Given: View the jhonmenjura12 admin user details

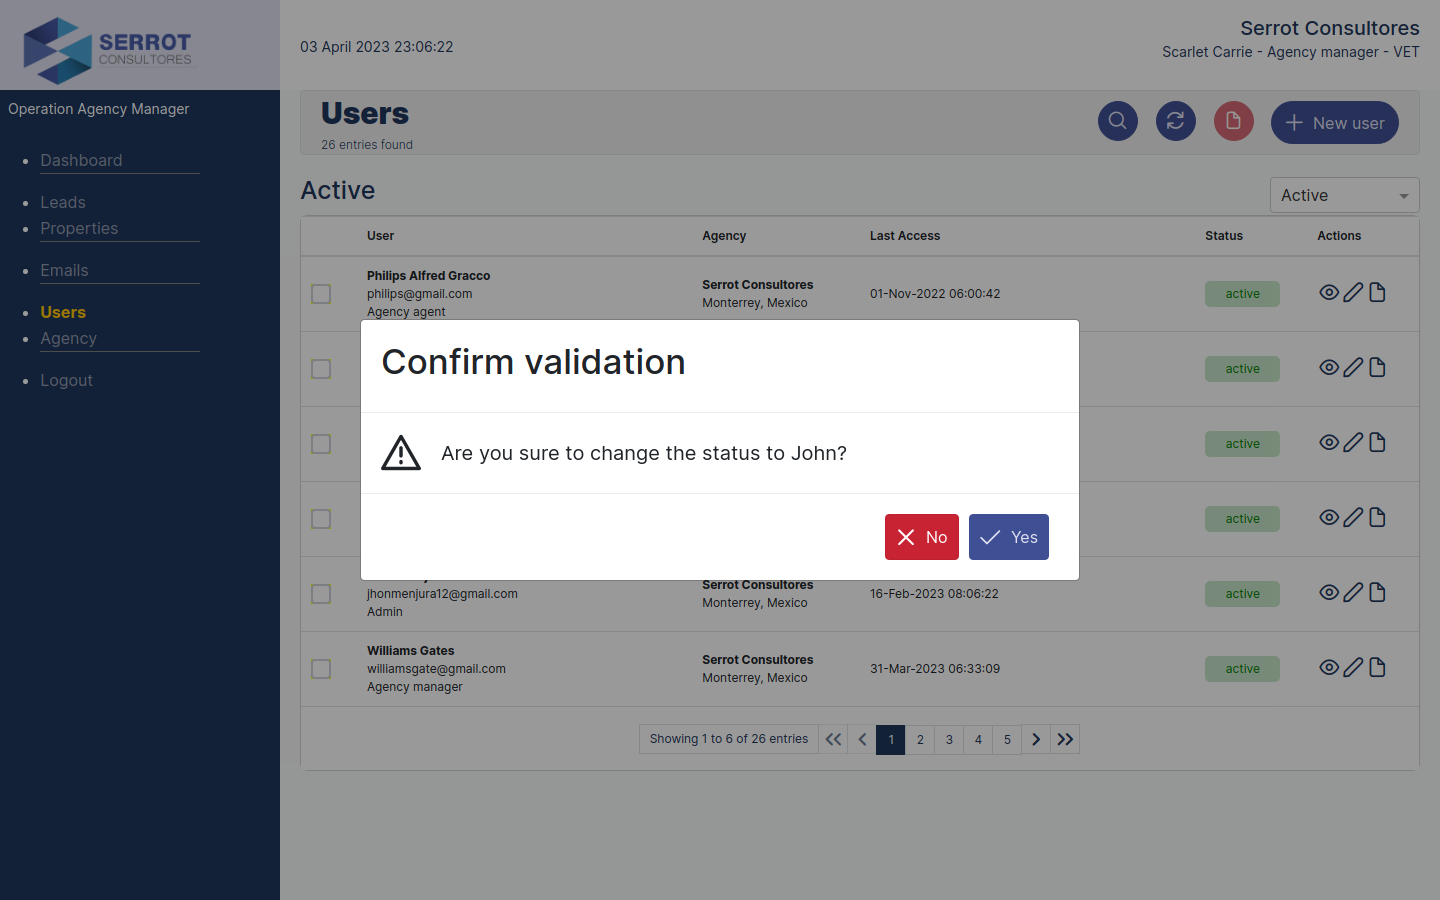Looking at the screenshot, I should 1329,592.
